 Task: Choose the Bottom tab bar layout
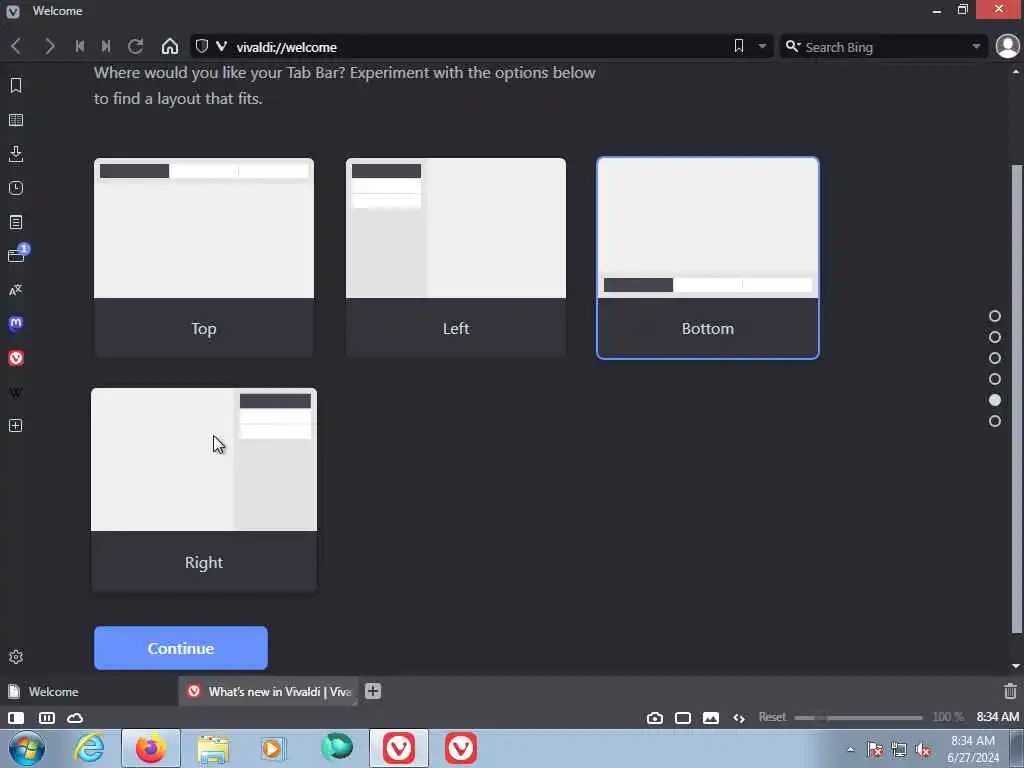pos(708,257)
